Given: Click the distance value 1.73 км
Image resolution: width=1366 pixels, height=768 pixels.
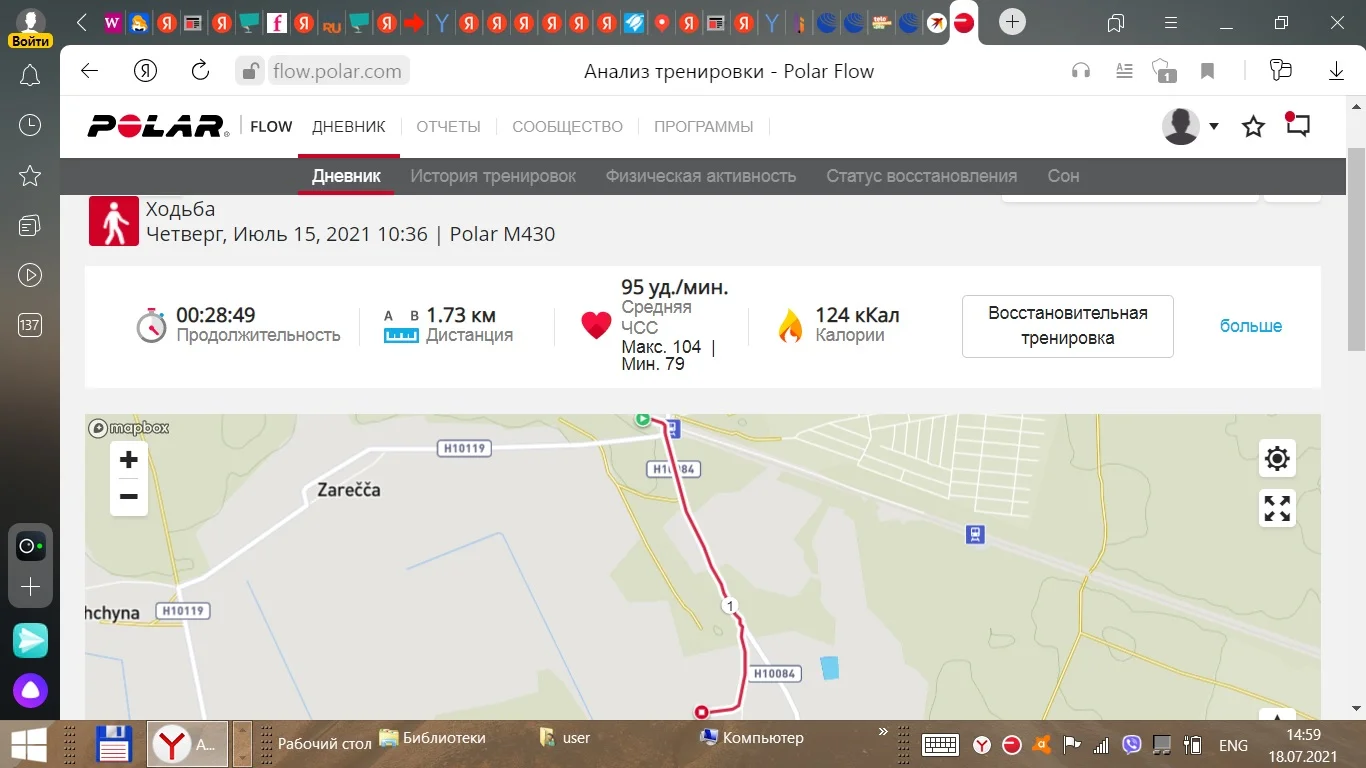Looking at the screenshot, I should tap(462, 315).
